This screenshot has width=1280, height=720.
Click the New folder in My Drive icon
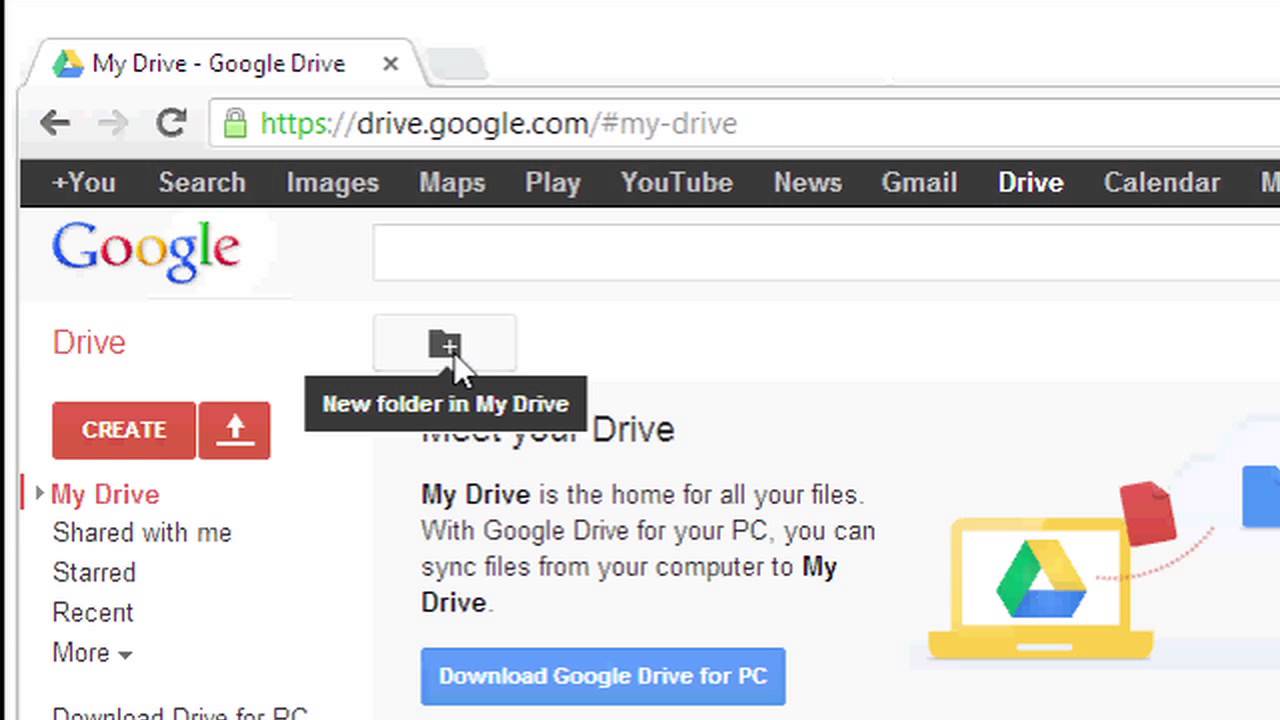coord(445,344)
